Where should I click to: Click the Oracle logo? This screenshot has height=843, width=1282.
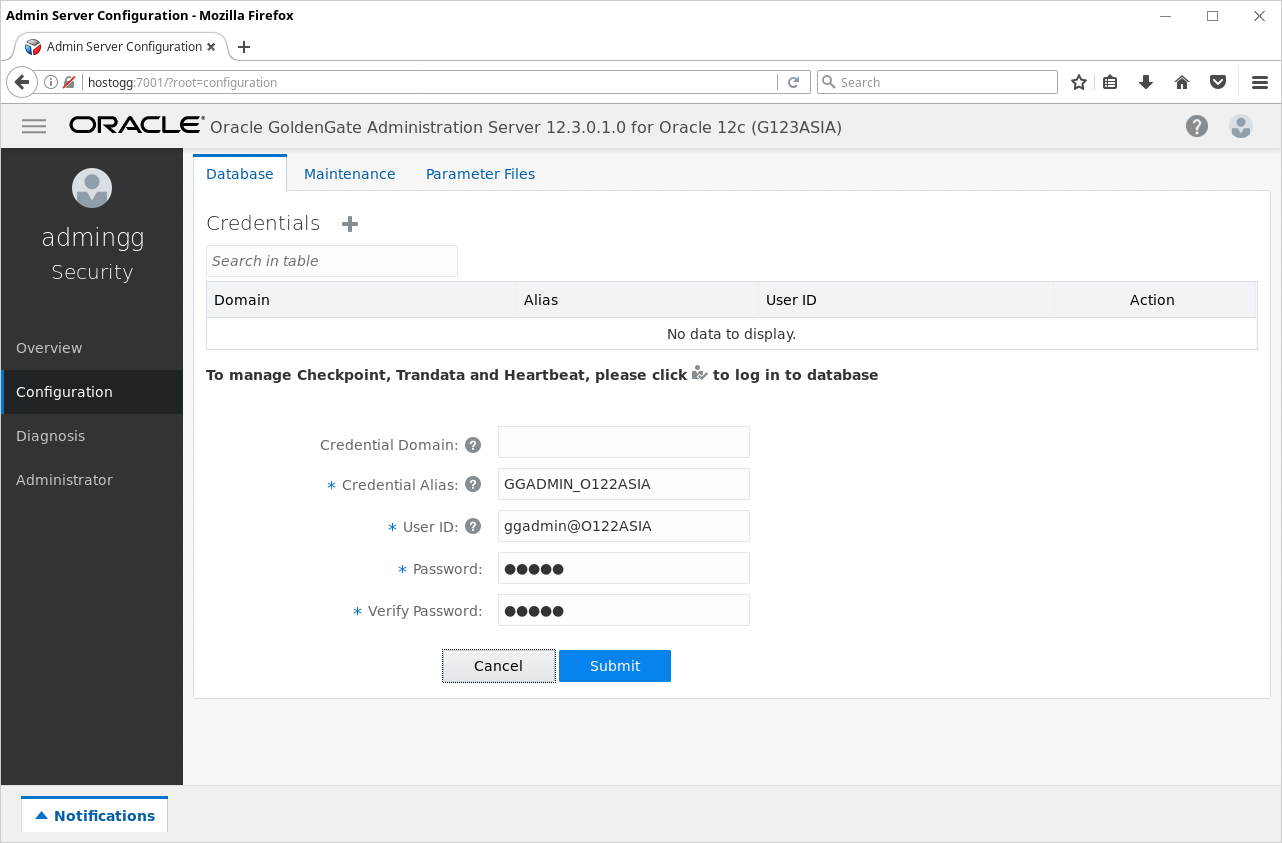click(137, 125)
